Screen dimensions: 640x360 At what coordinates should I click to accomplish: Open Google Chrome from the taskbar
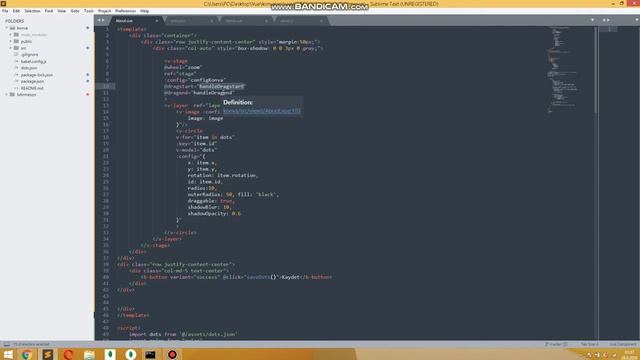click(x=27, y=354)
